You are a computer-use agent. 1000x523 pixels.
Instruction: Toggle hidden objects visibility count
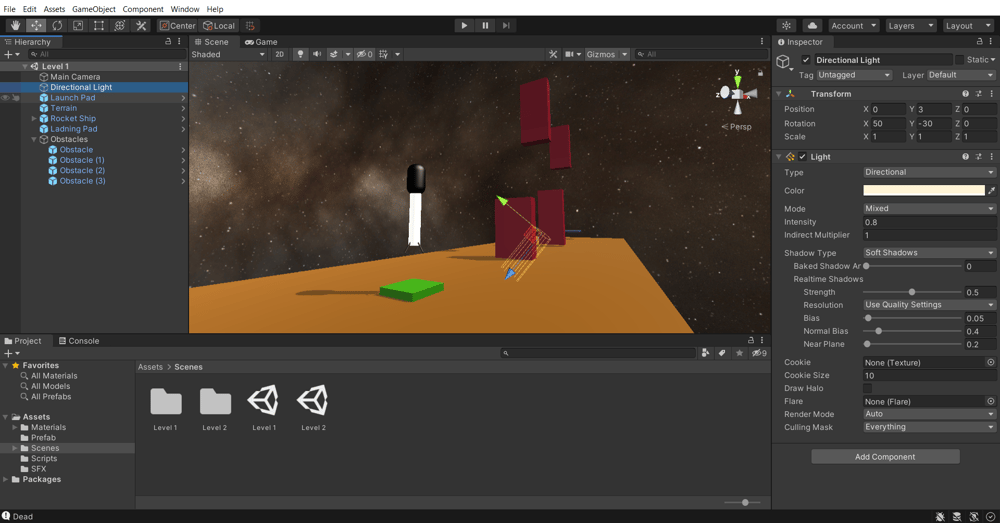point(365,54)
